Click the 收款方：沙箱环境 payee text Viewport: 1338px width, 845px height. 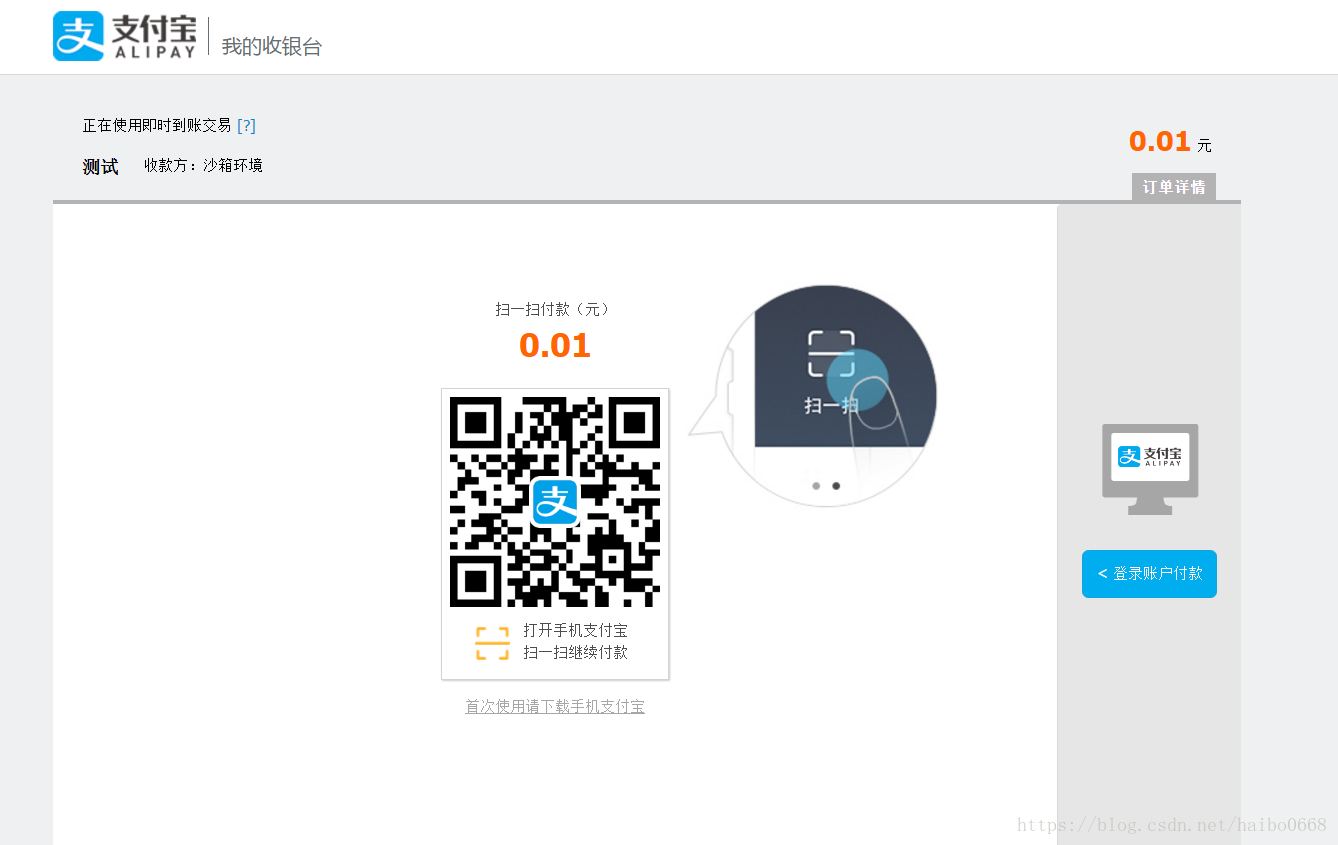(203, 165)
